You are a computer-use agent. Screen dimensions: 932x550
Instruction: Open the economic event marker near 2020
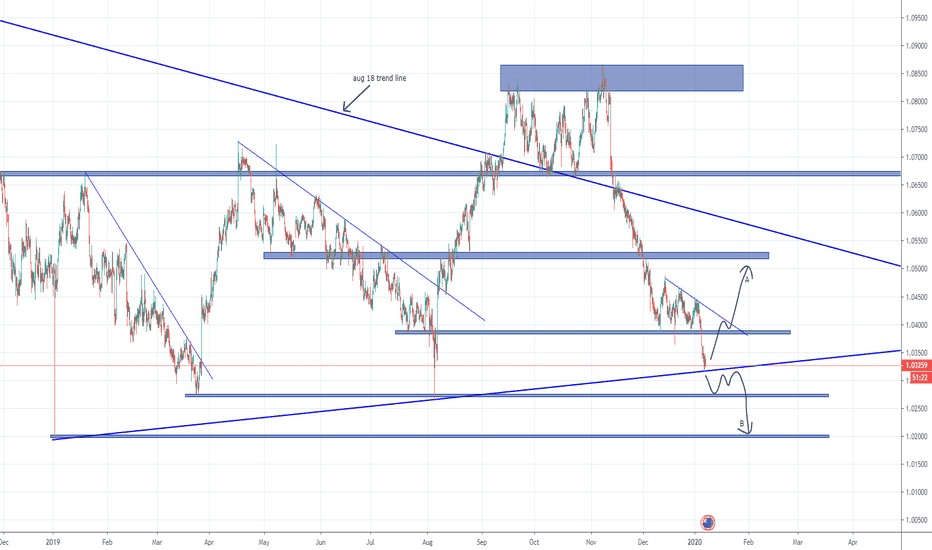[x=707, y=523]
